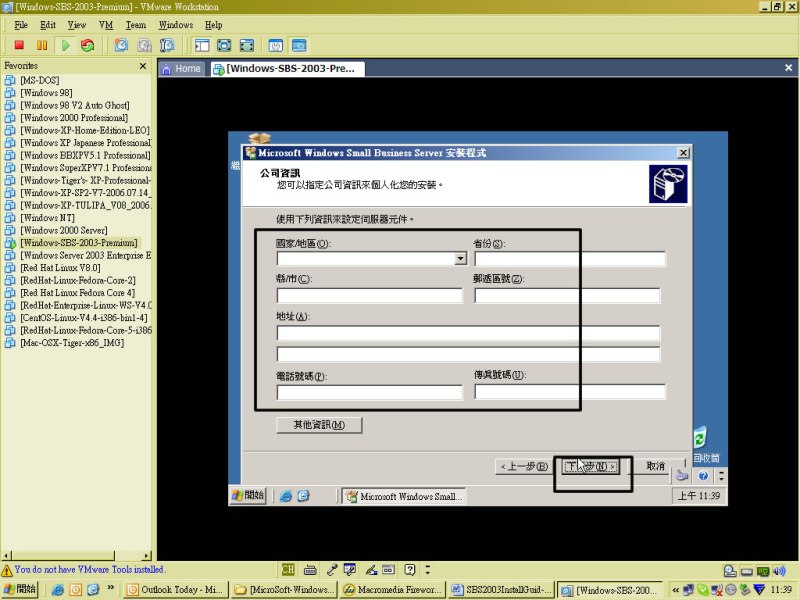This screenshot has width=800, height=600.
Task: Open the VM menu
Action: (106, 25)
